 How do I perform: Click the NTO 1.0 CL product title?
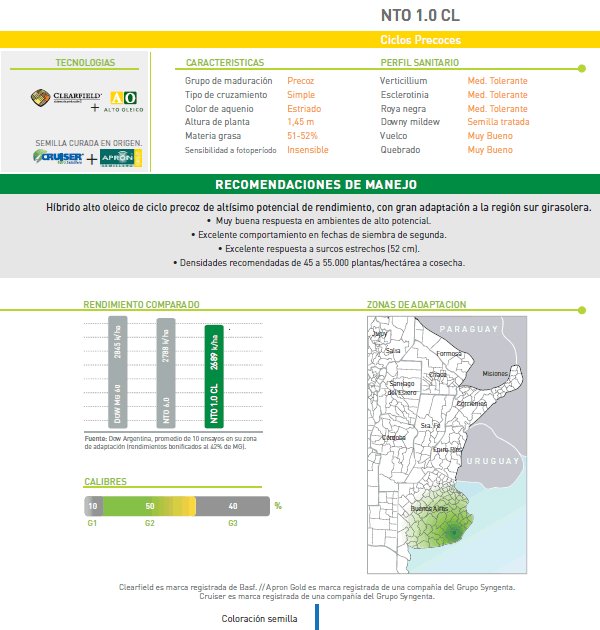[x=421, y=15]
